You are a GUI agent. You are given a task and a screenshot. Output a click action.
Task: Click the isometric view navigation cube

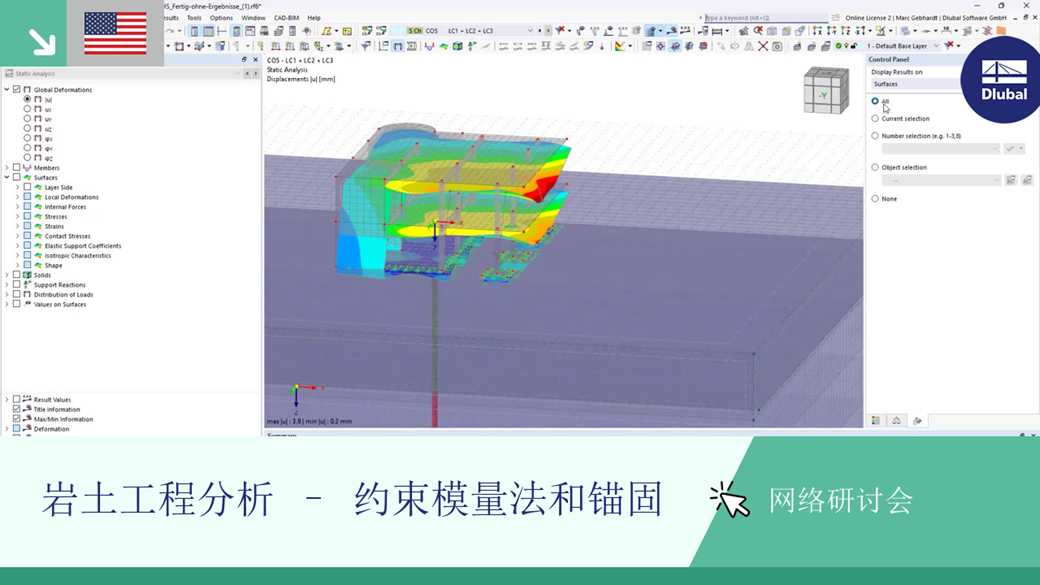825,92
